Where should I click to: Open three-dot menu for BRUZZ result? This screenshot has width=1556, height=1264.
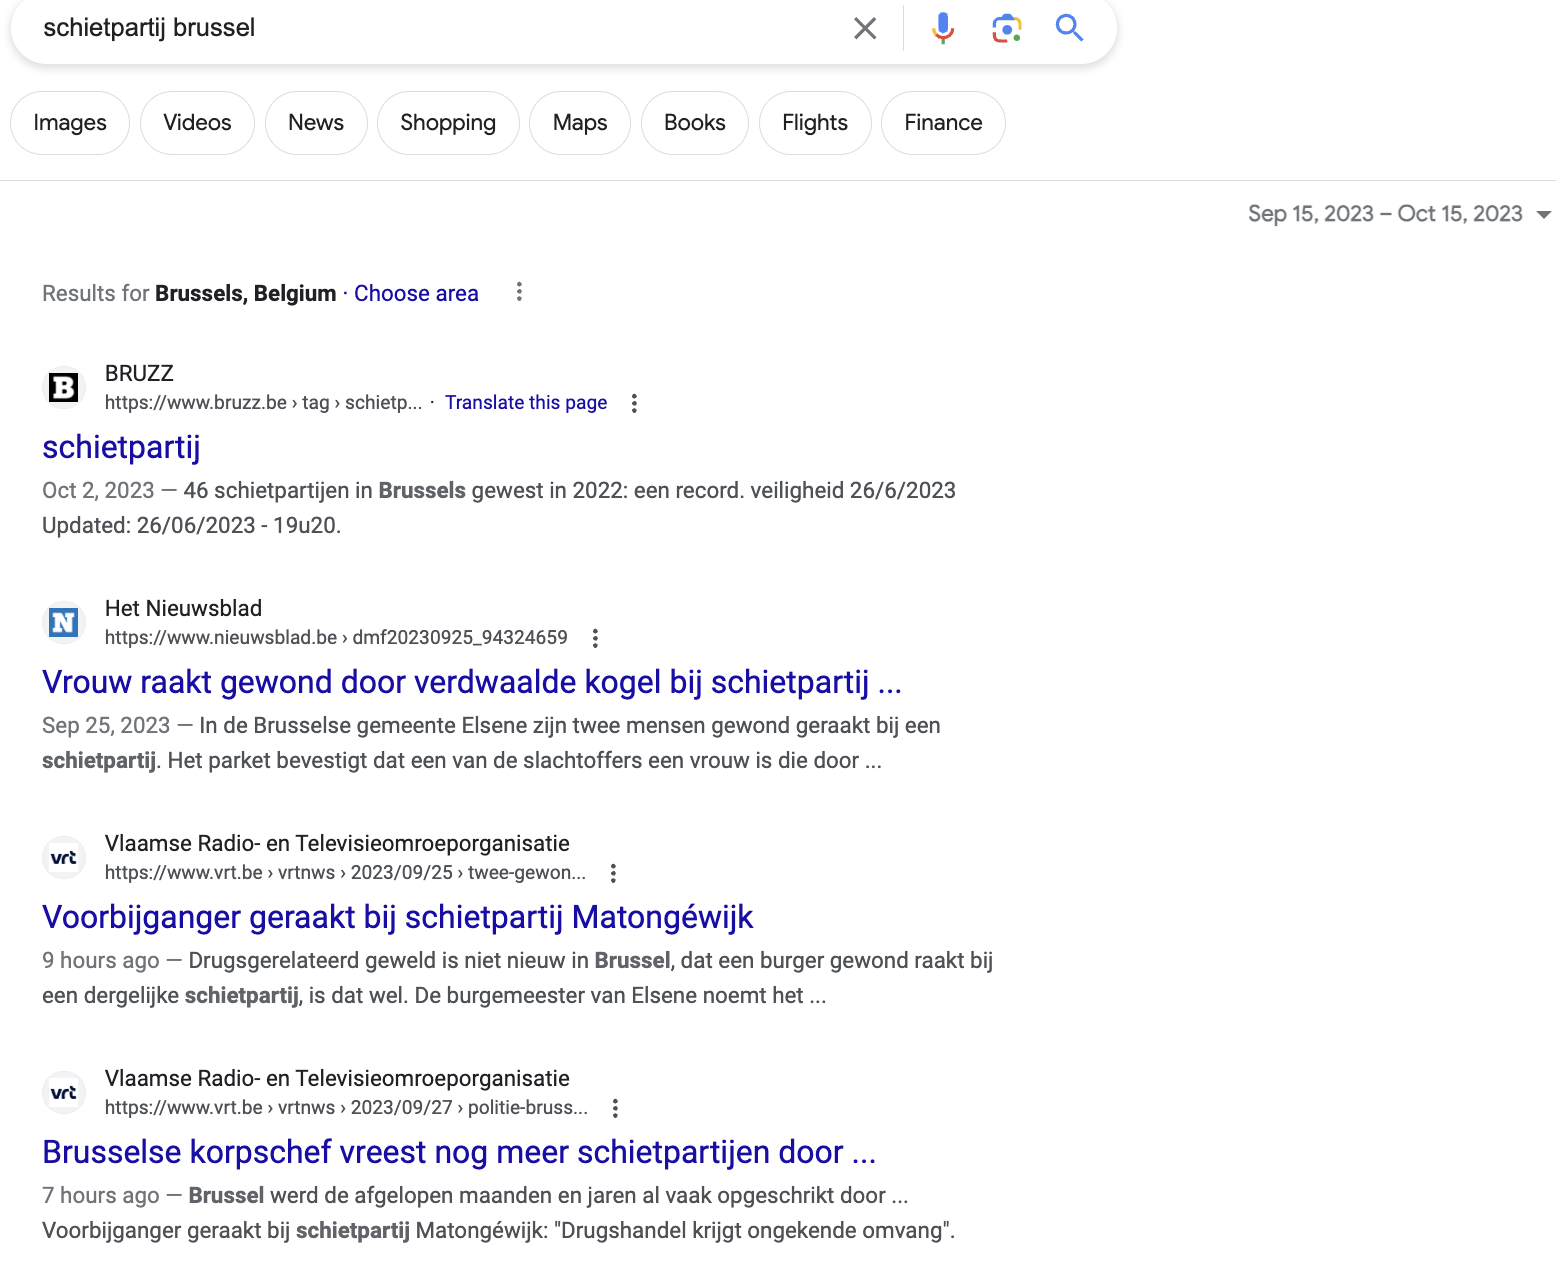tap(634, 403)
